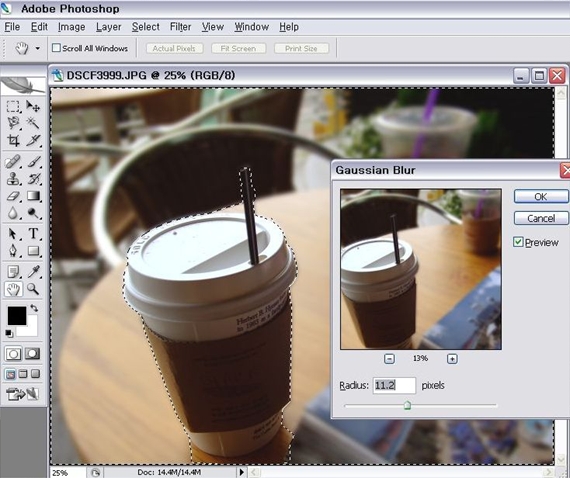Choose Standard Screen mode
Image resolution: width=570 pixels, height=478 pixels.
coord(11,374)
